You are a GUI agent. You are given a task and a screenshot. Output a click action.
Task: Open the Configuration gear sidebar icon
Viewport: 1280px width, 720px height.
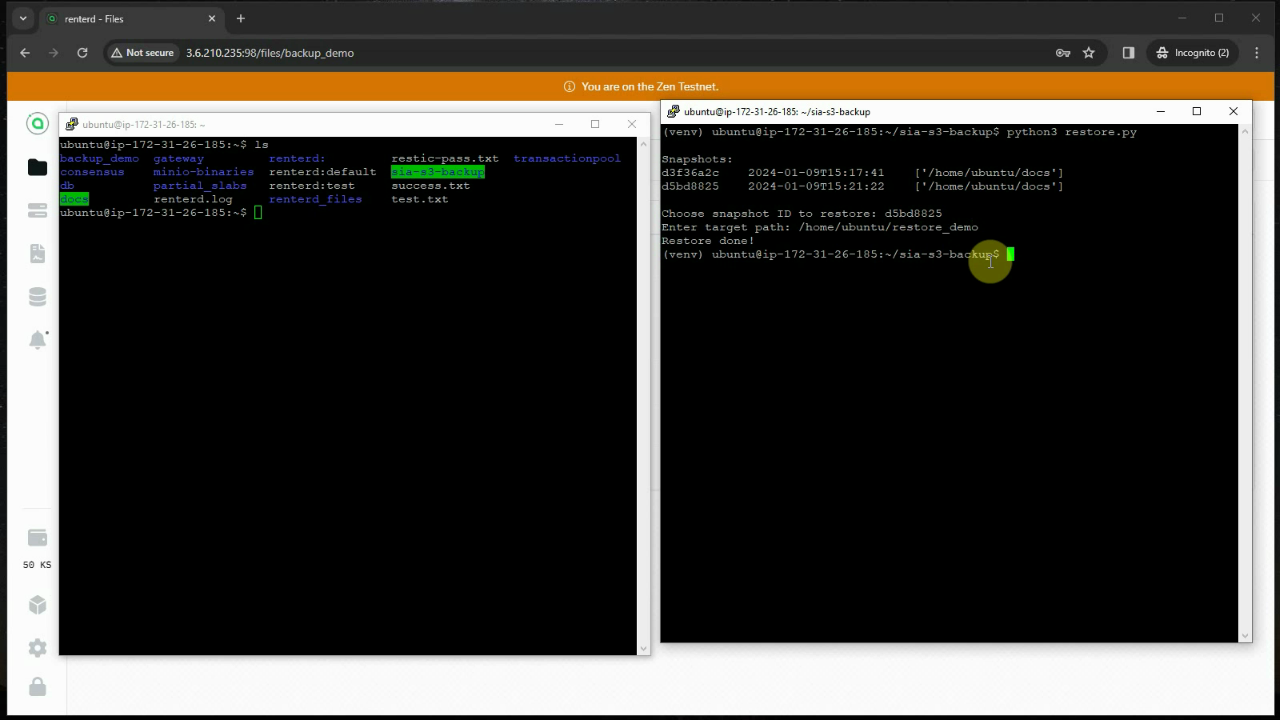(37, 647)
